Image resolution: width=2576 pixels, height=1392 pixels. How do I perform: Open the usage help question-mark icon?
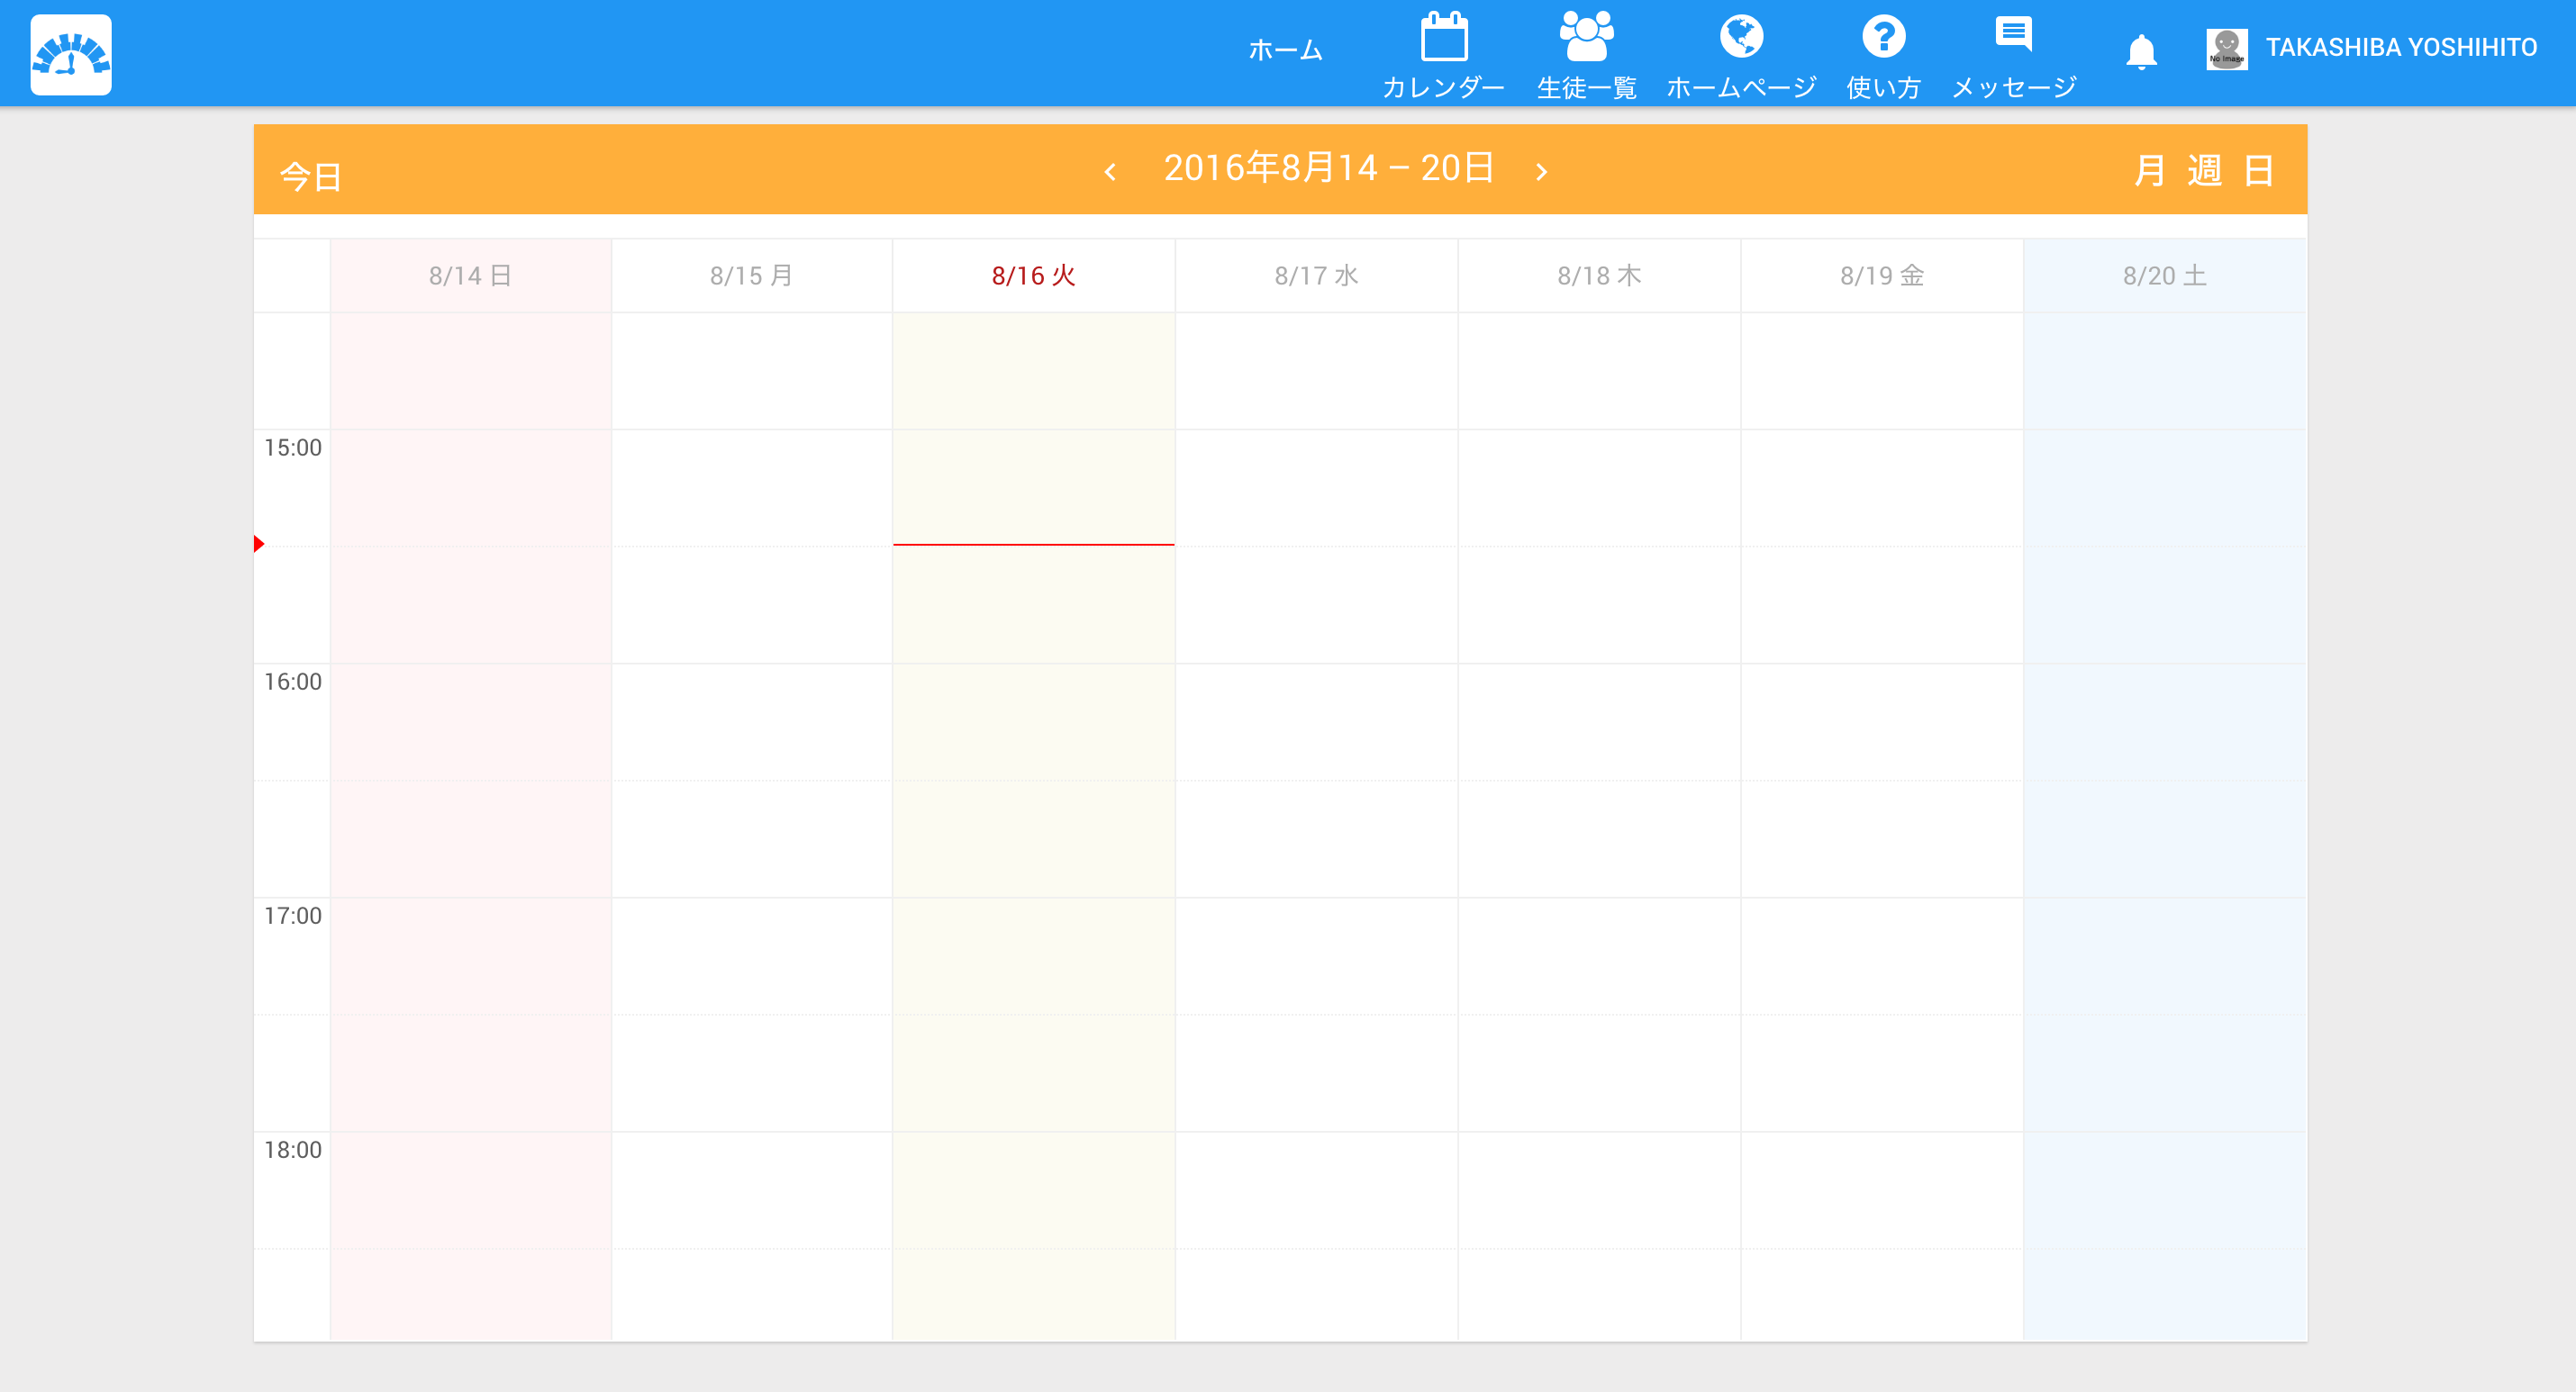[x=1883, y=38]
